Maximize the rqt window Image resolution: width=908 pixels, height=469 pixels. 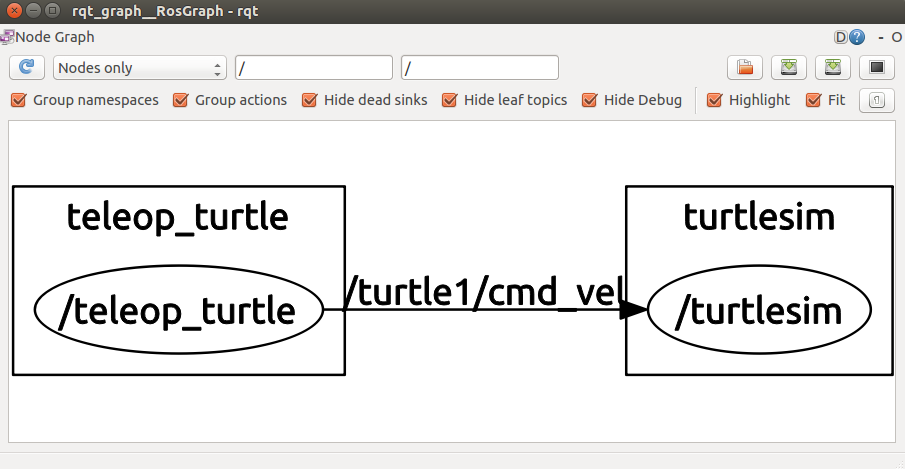pyautogui.click(x=52, y=10)
